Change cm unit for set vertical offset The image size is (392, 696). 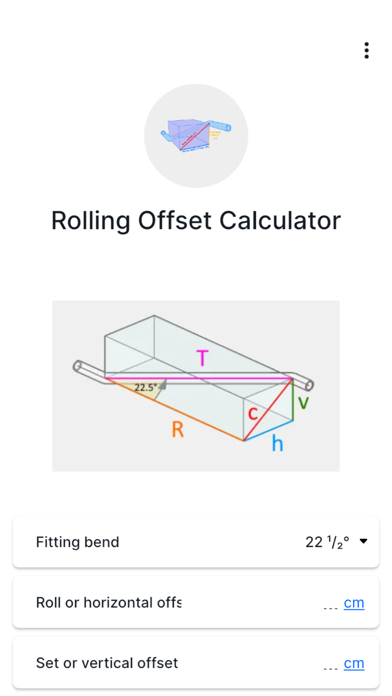(354, 663)
